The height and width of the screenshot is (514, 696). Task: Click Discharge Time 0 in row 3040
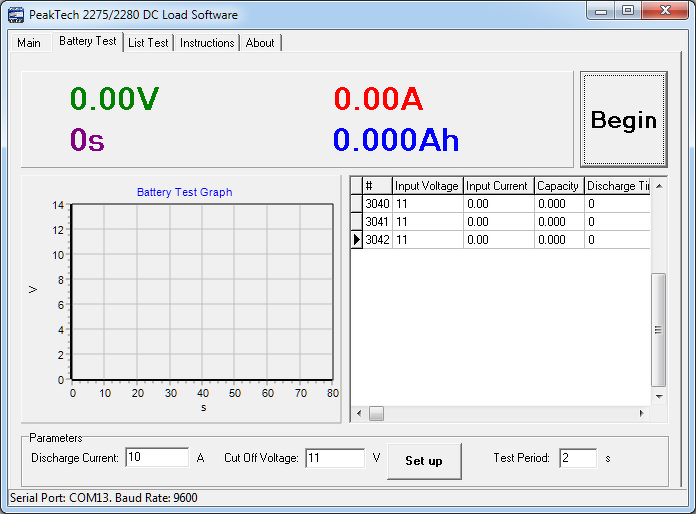617,204
